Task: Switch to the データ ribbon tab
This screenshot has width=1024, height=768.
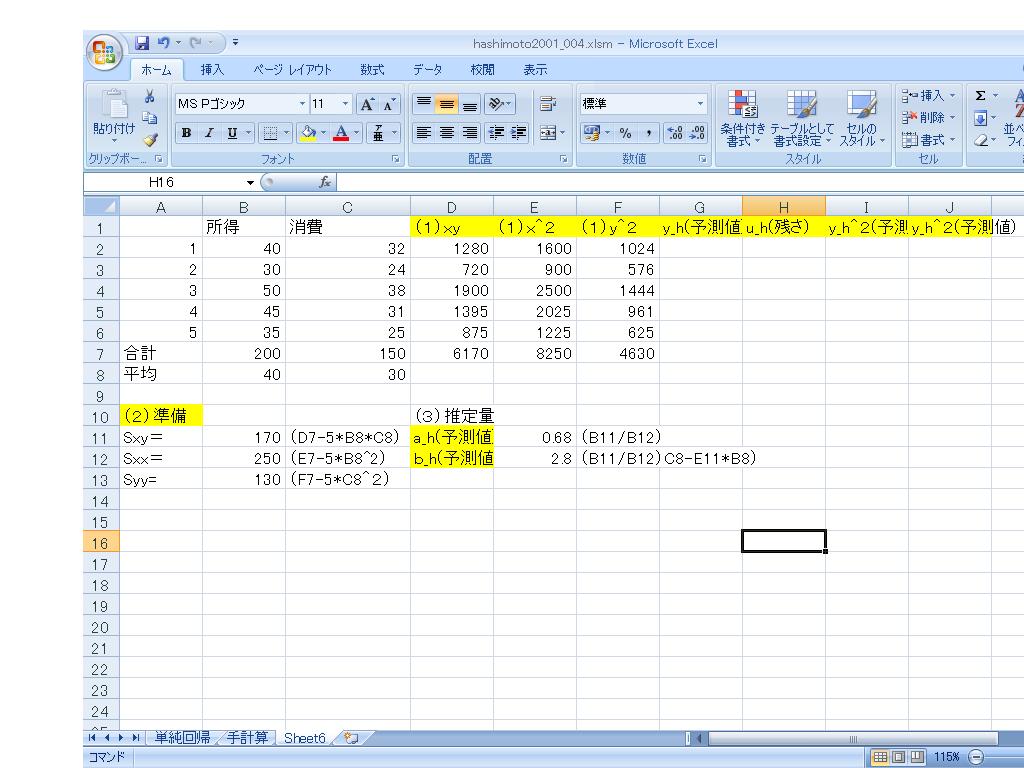Action: tap(427, 70)
